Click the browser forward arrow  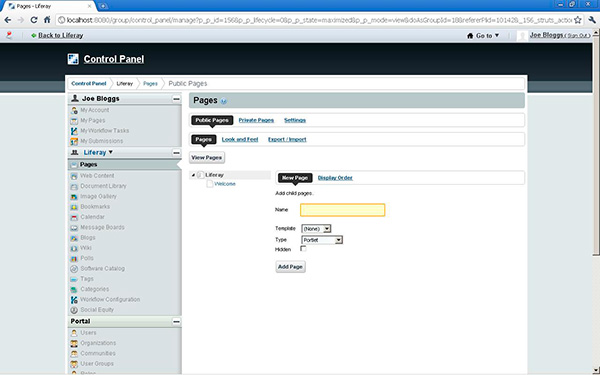(x=21, y=20)
